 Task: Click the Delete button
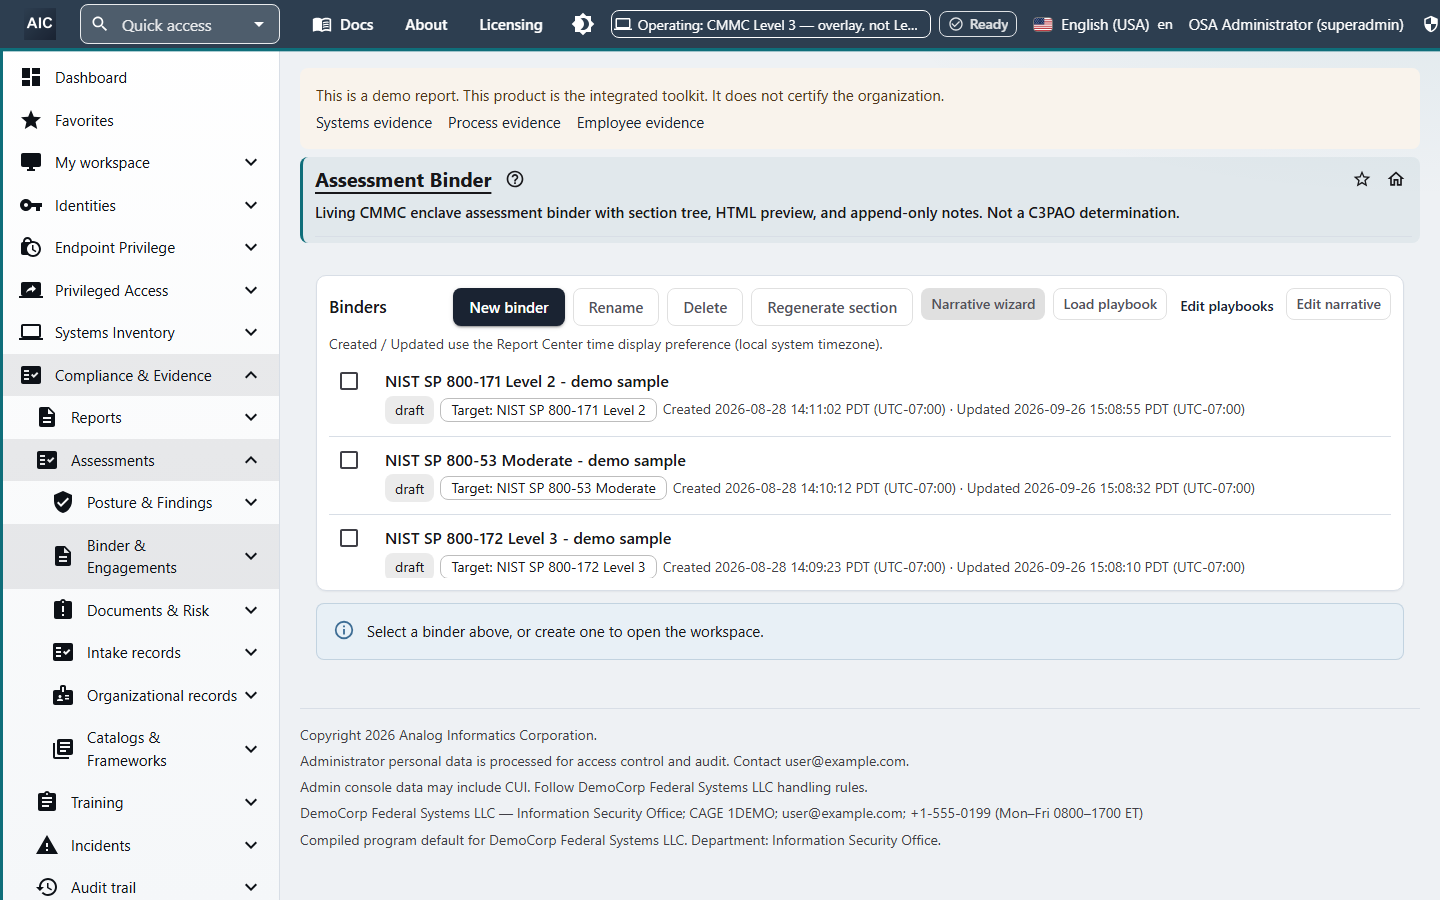705,307
